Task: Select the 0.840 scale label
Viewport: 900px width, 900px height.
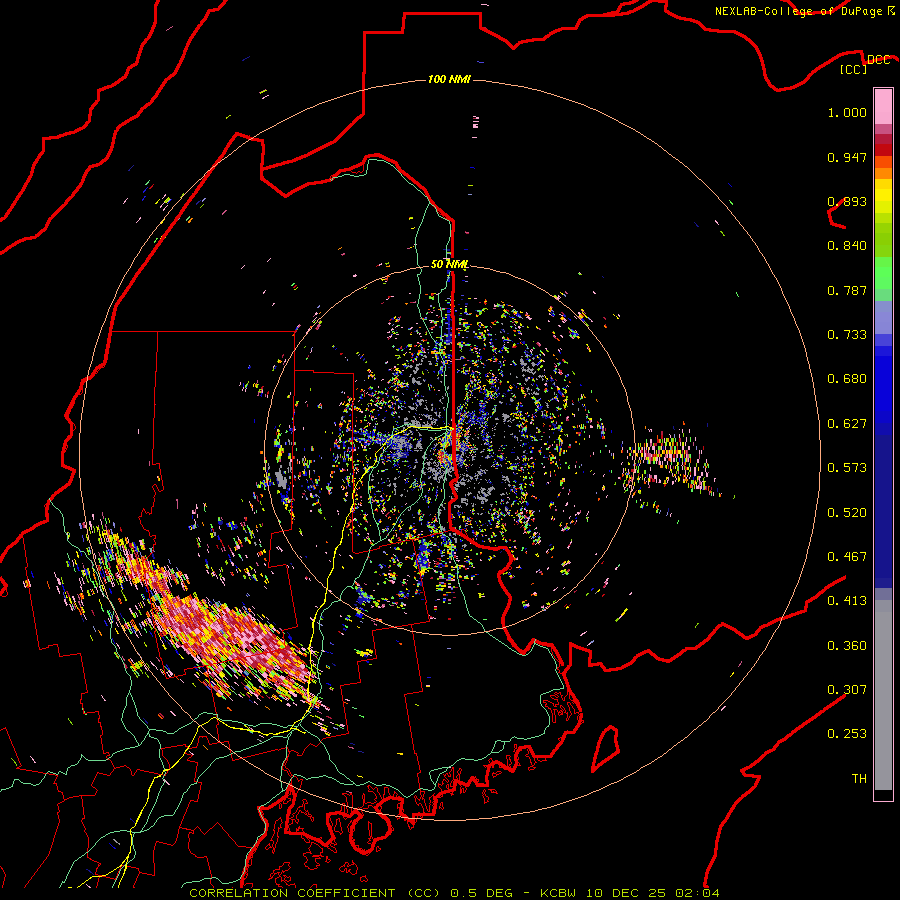Action: [x=847, y=246]
